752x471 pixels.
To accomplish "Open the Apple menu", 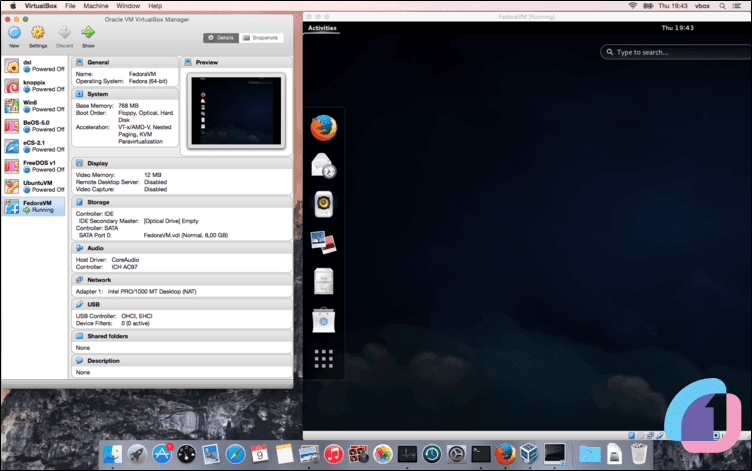I will pyautogui.click(x=13, y=6).
